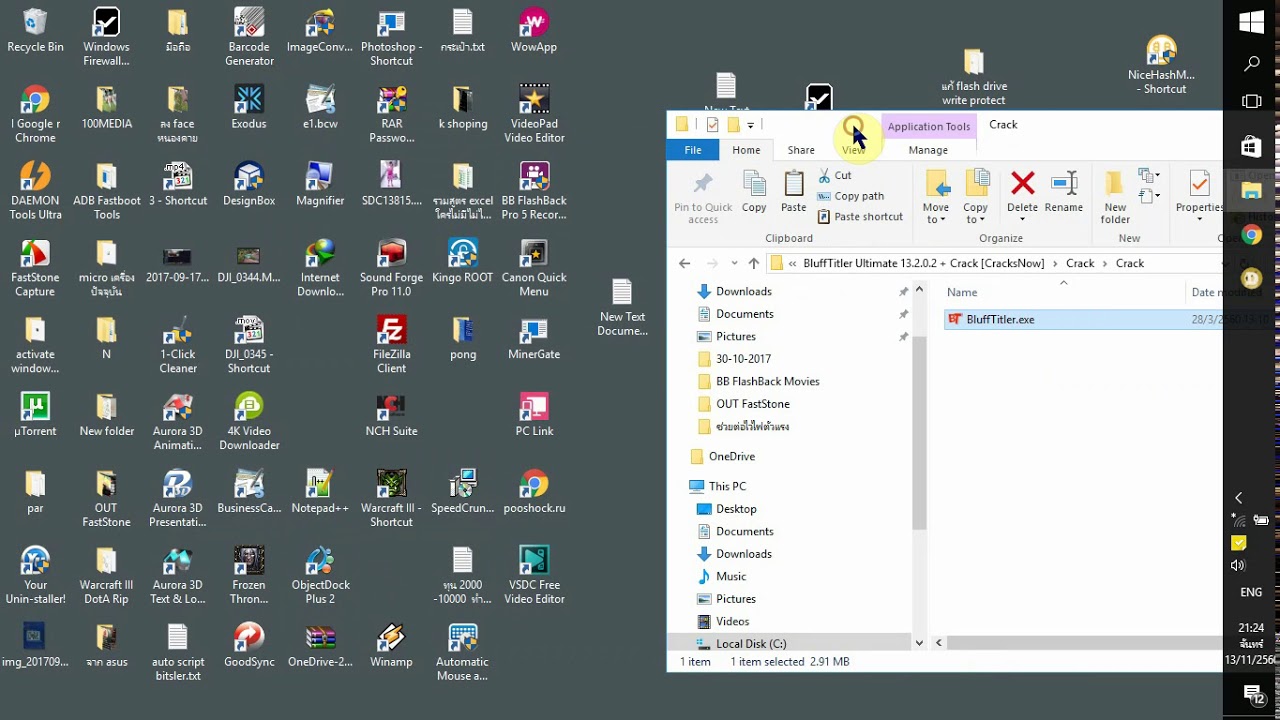
Task: Go up one folder level
Action: 753,264
